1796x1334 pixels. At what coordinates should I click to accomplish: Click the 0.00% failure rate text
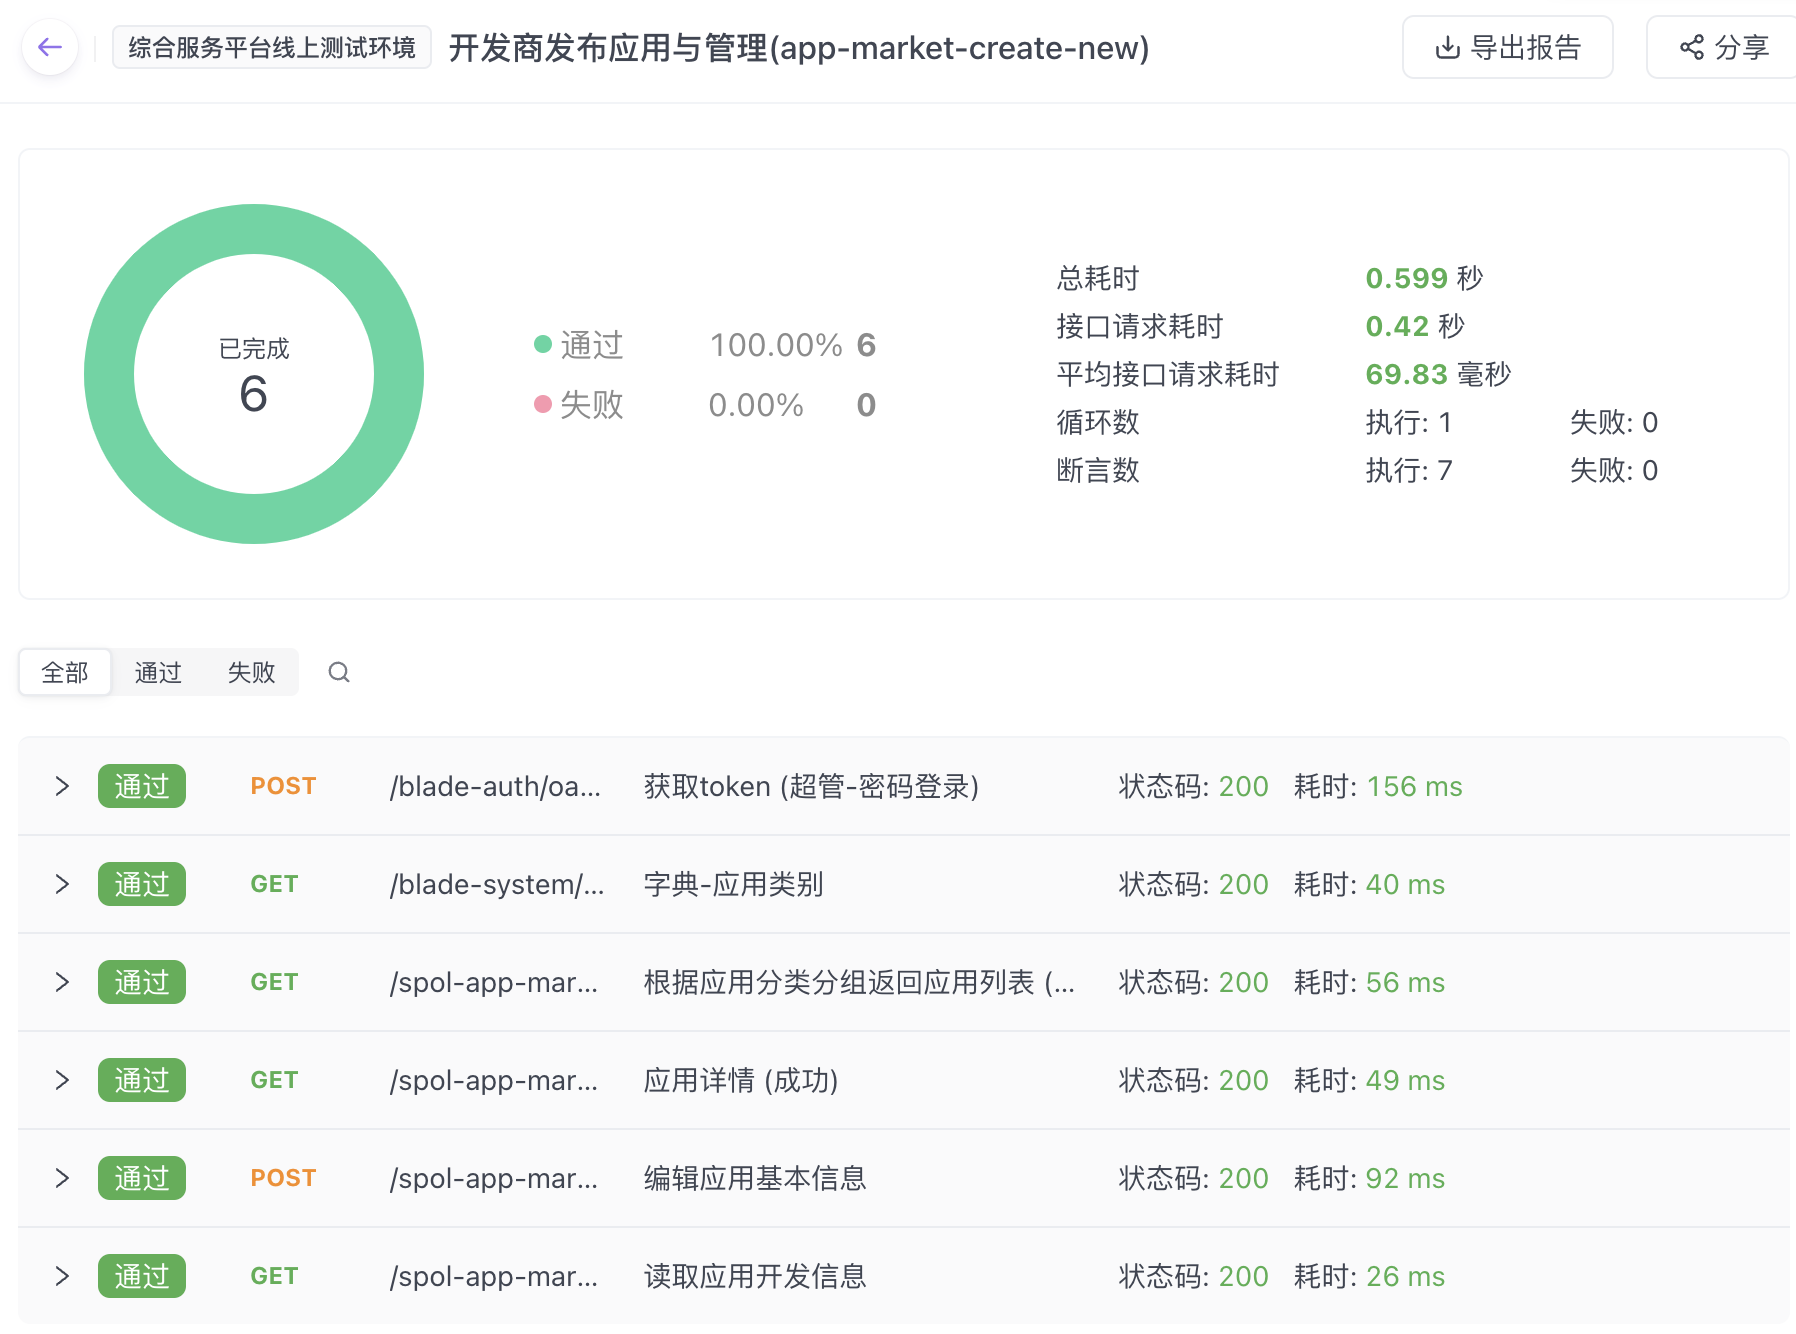coord(756,405)
